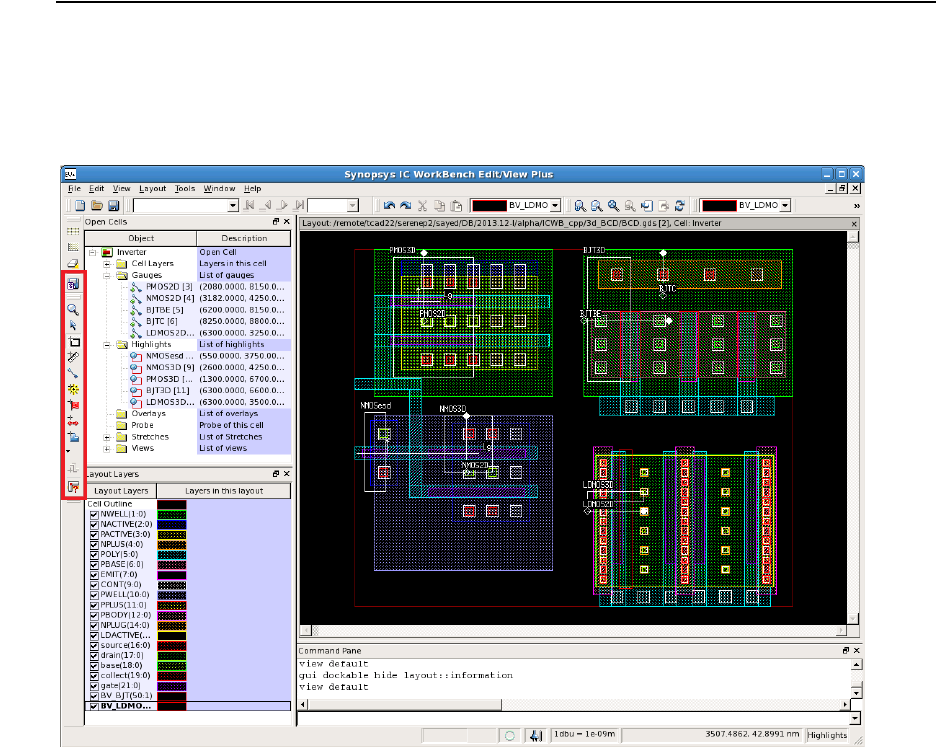Select the magnifier zoom tool in left toolbar

click(73, 310)
